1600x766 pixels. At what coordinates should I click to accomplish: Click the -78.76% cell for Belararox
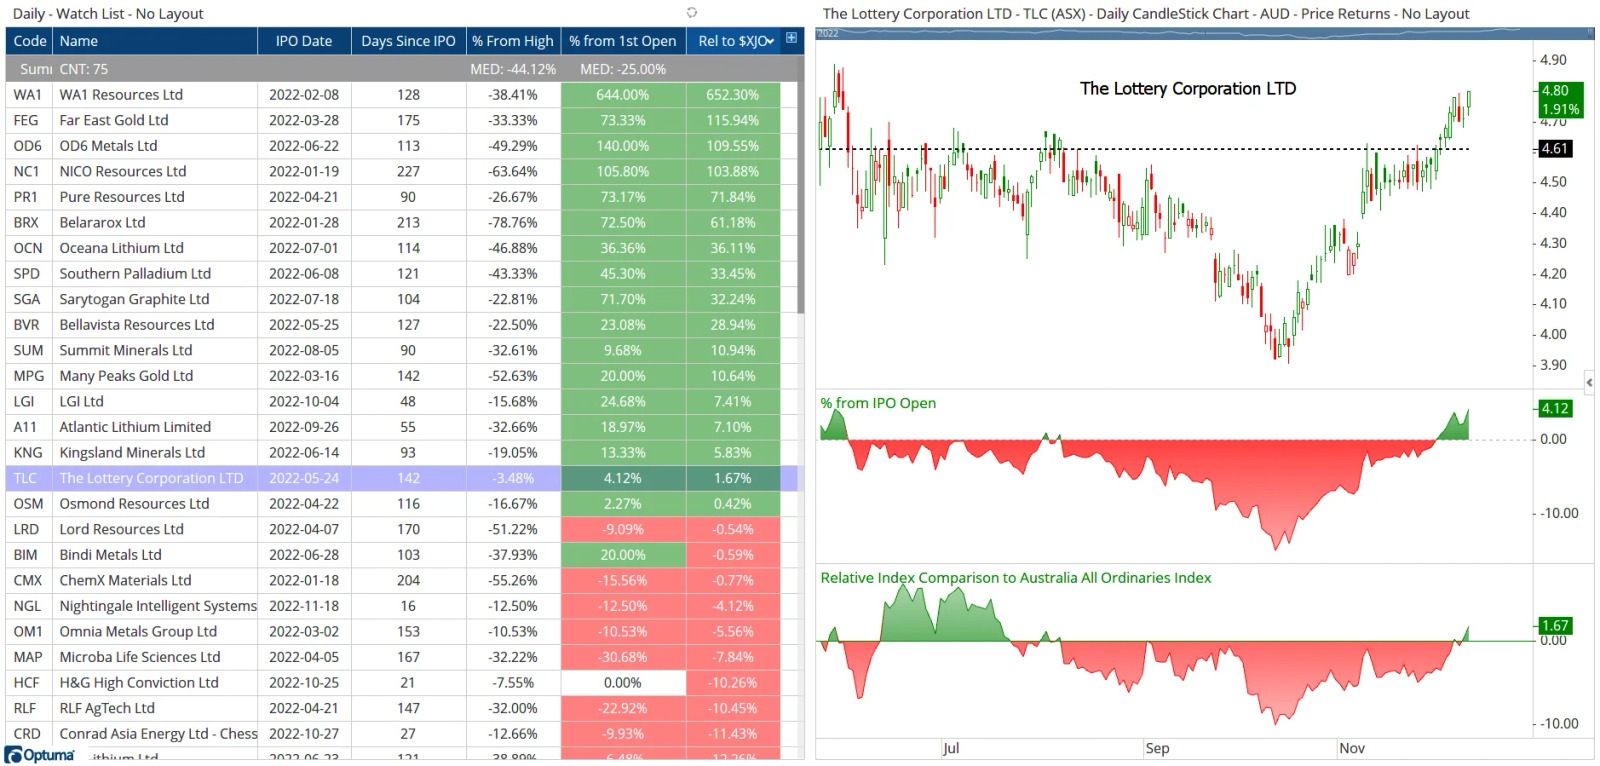pos(513,222)
